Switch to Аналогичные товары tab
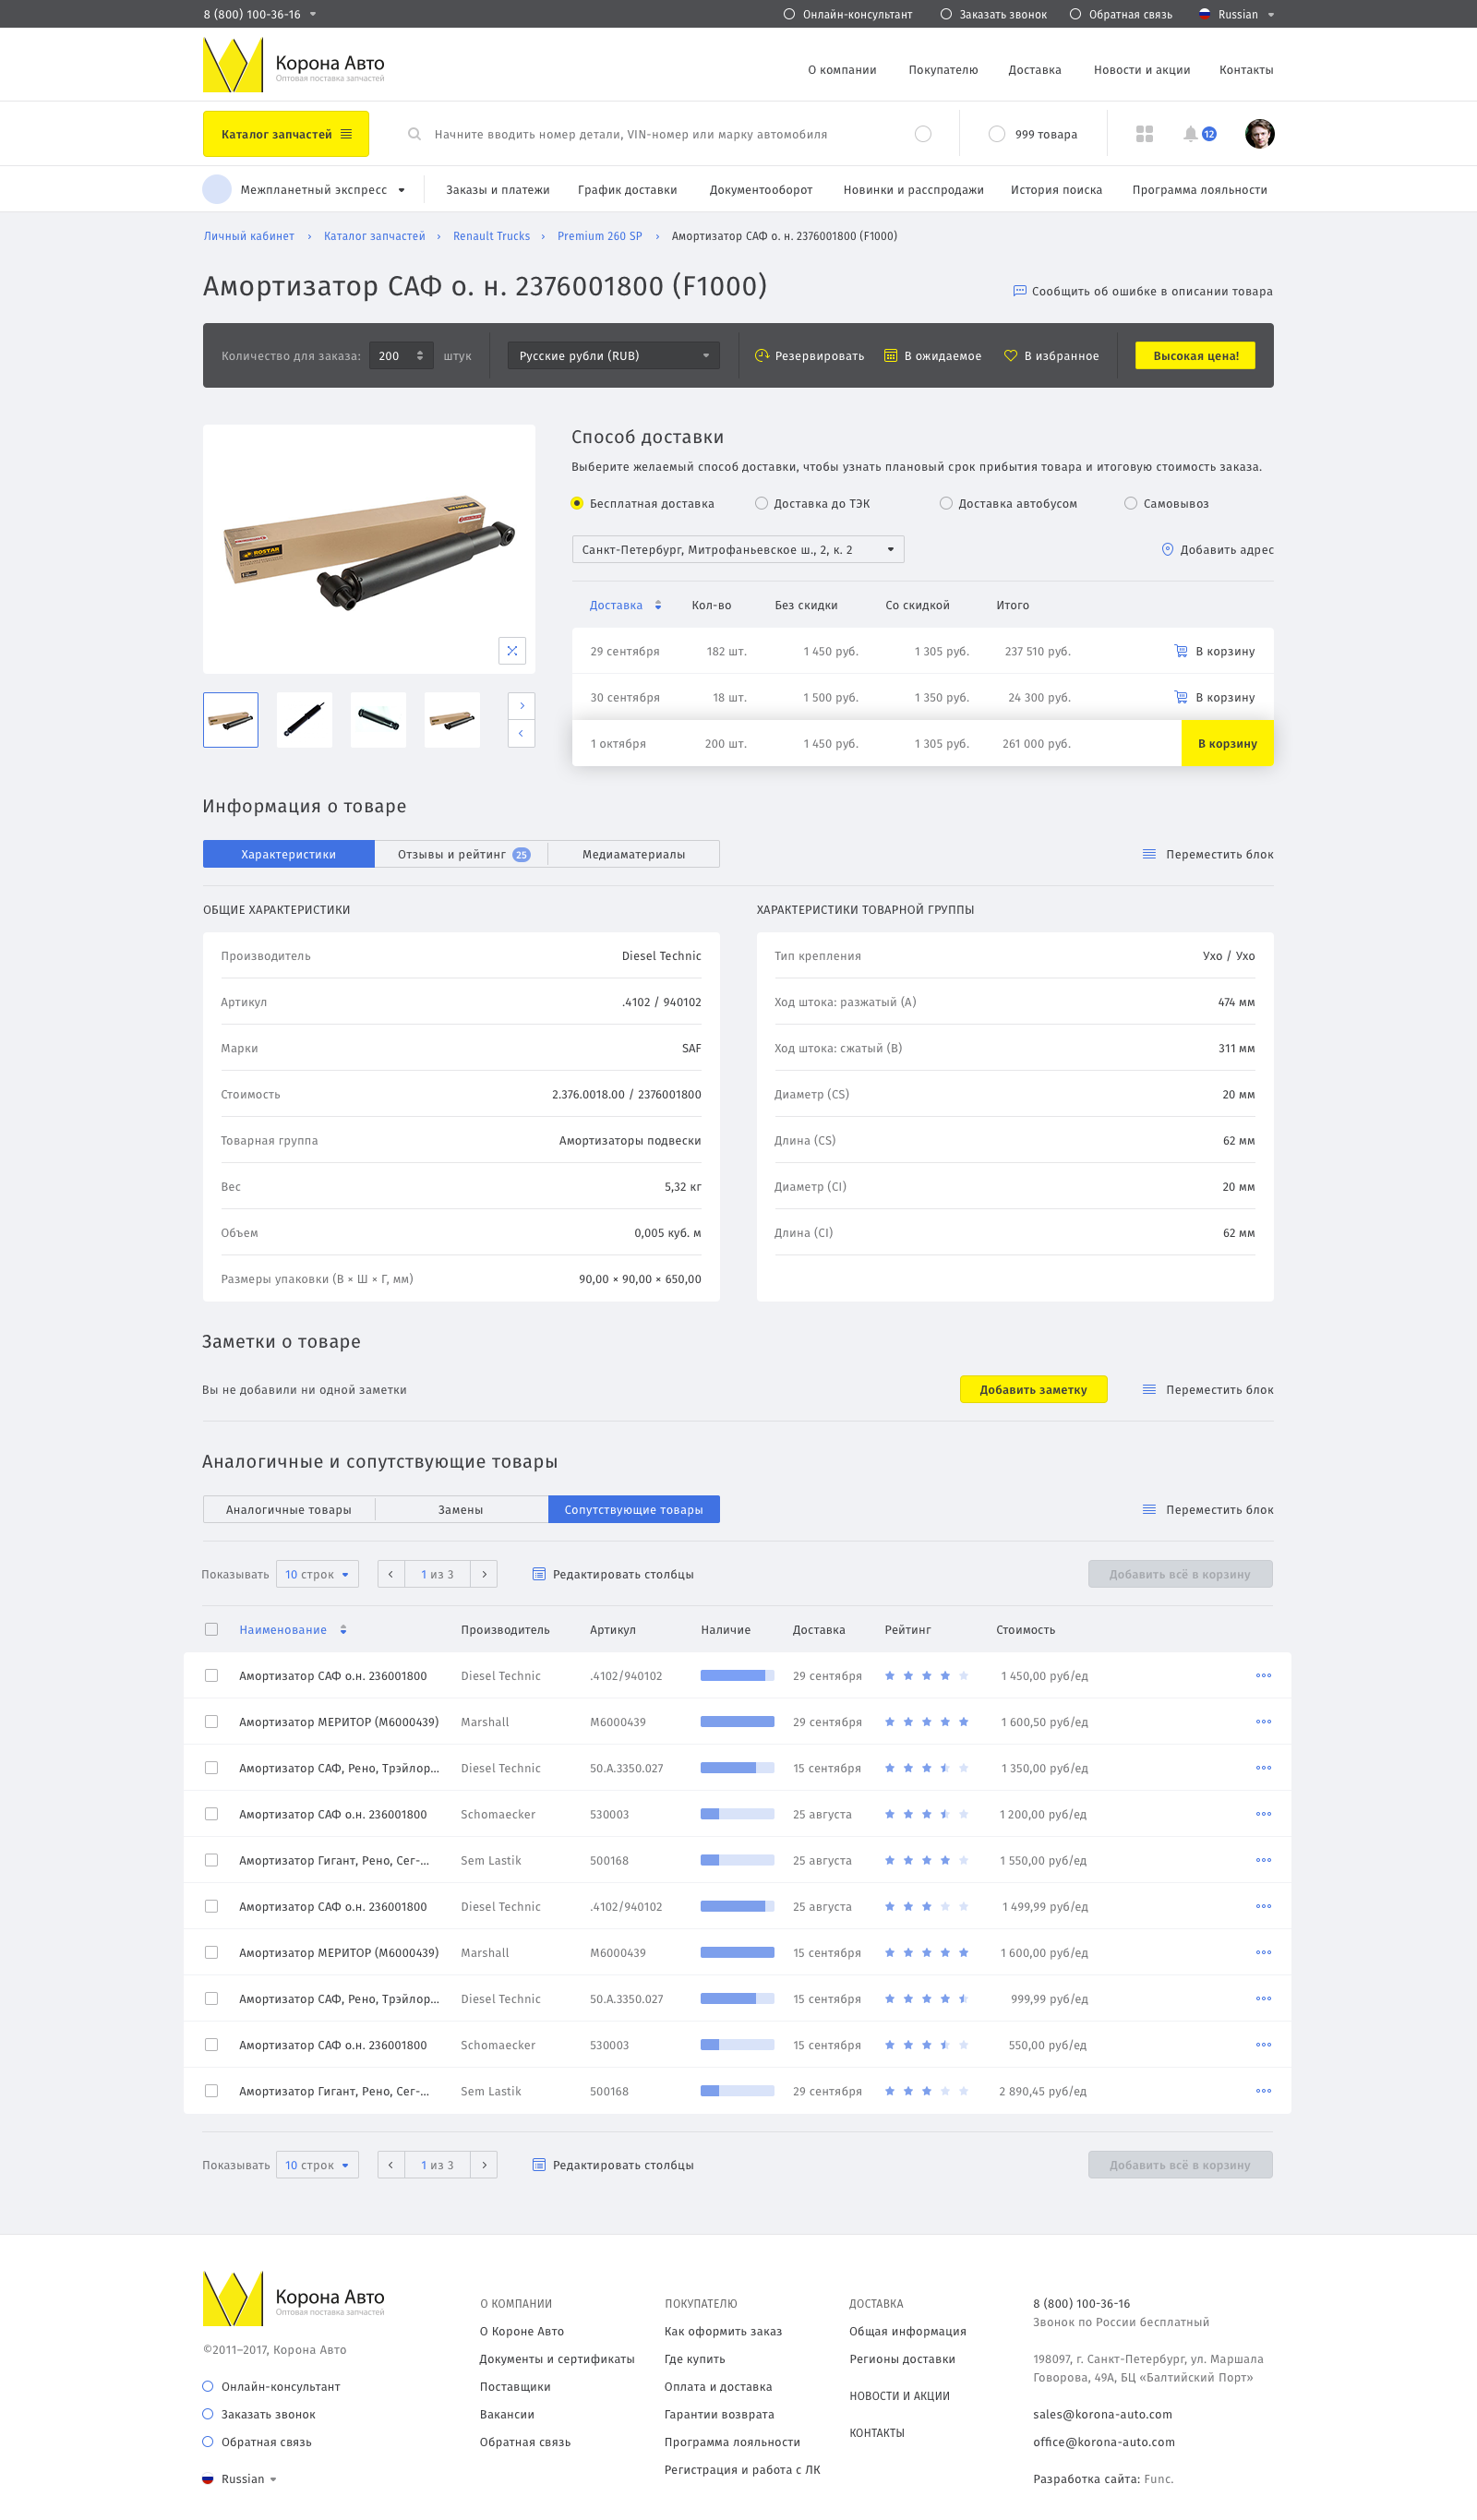Viewport: 1477px width, 2520px height. click(289, 1509)
